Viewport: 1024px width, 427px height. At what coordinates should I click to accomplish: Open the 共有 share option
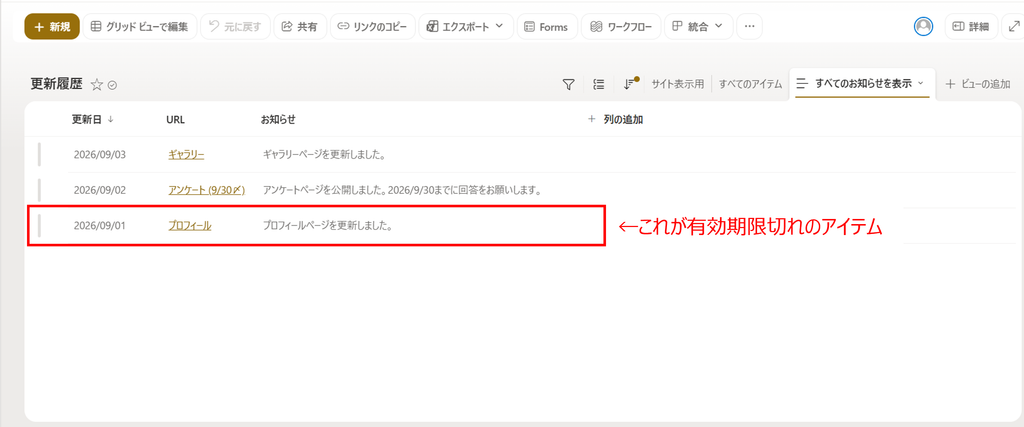(300, 27)
